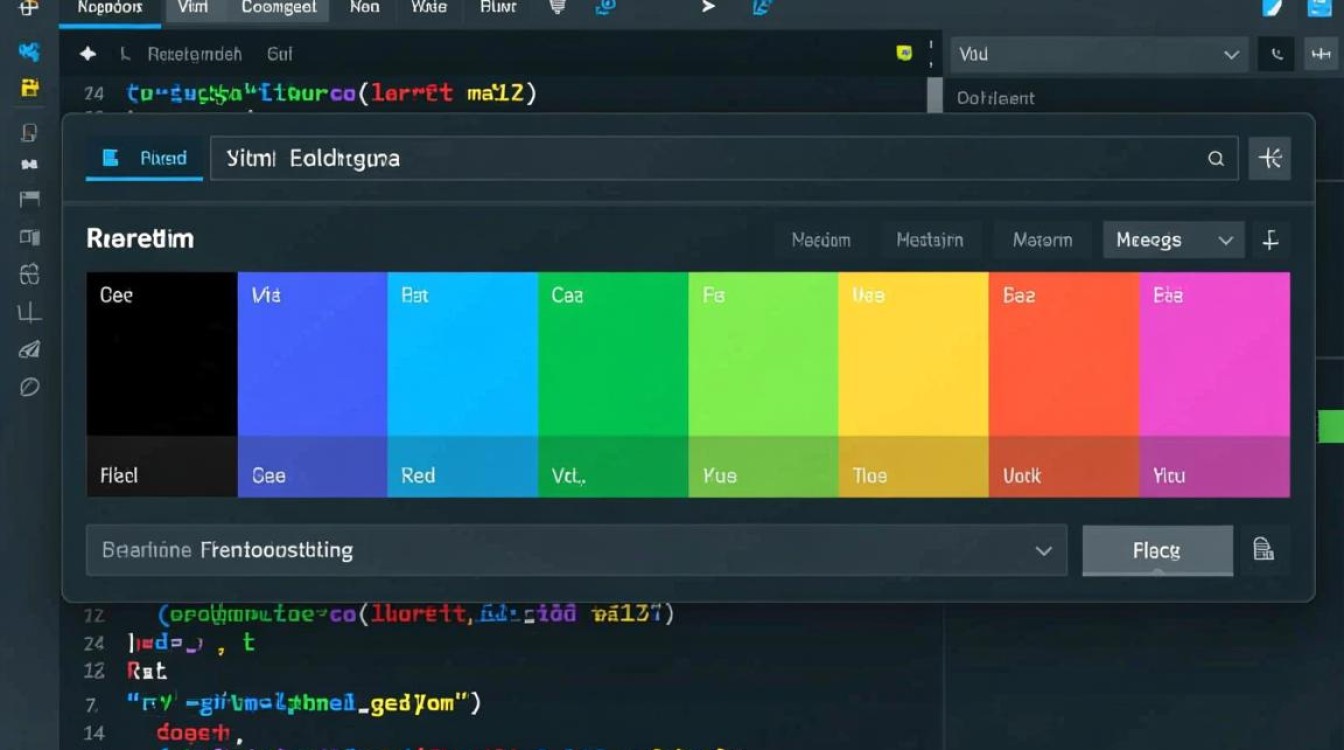Switch to the Coomgeel tab
Viewport: 1344px width, 750px height.
[279, 8]
